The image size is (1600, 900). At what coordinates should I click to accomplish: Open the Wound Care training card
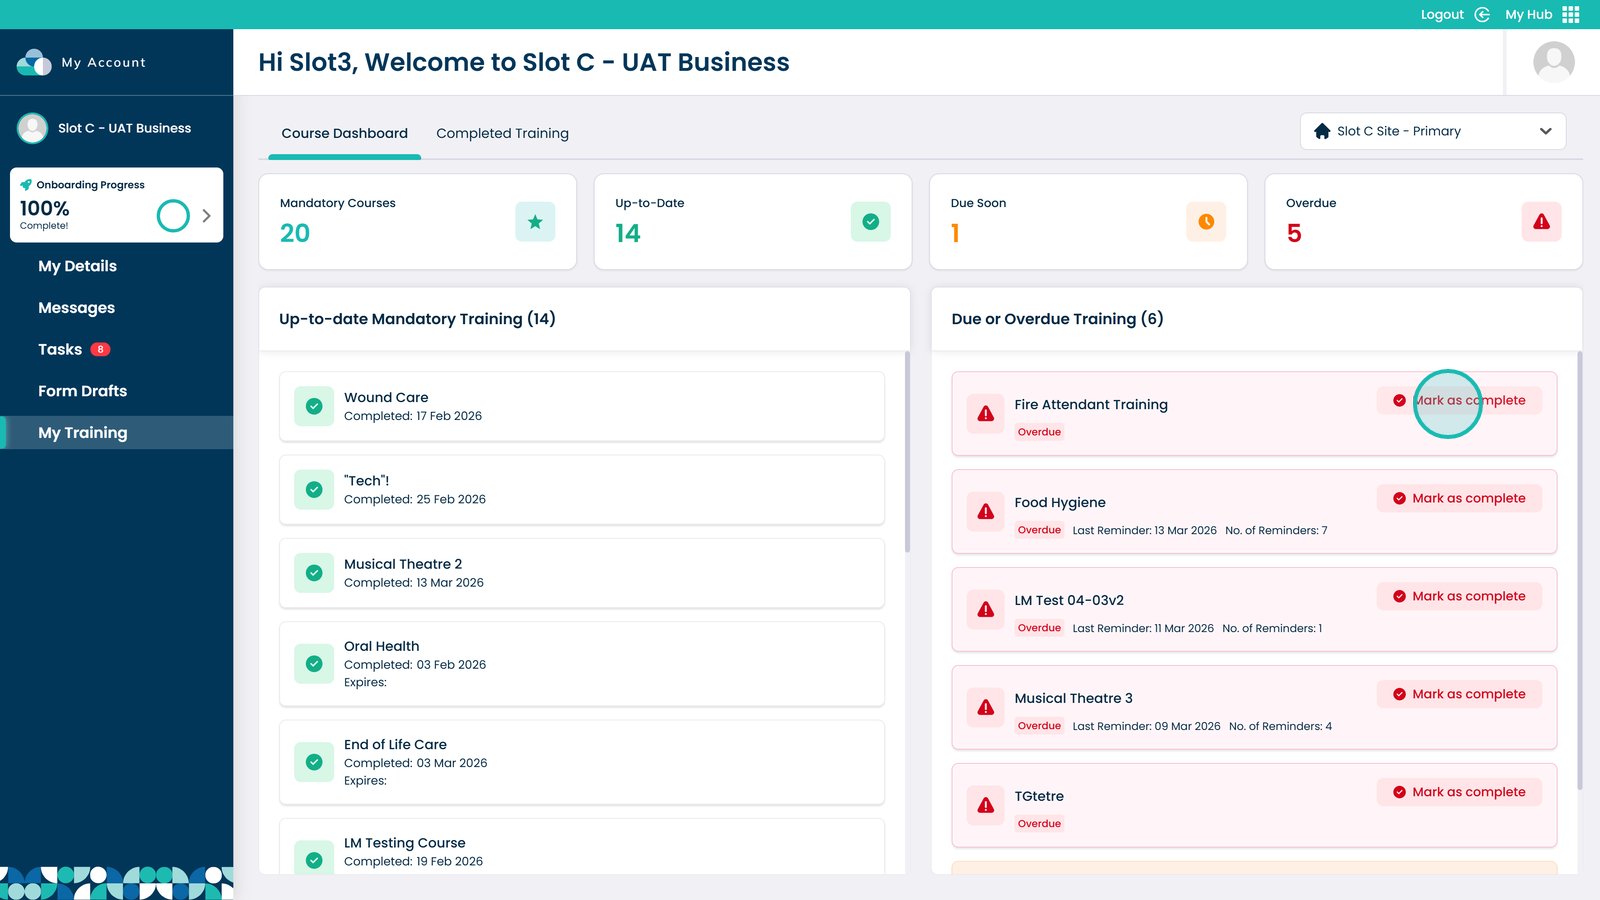(581, 406)
